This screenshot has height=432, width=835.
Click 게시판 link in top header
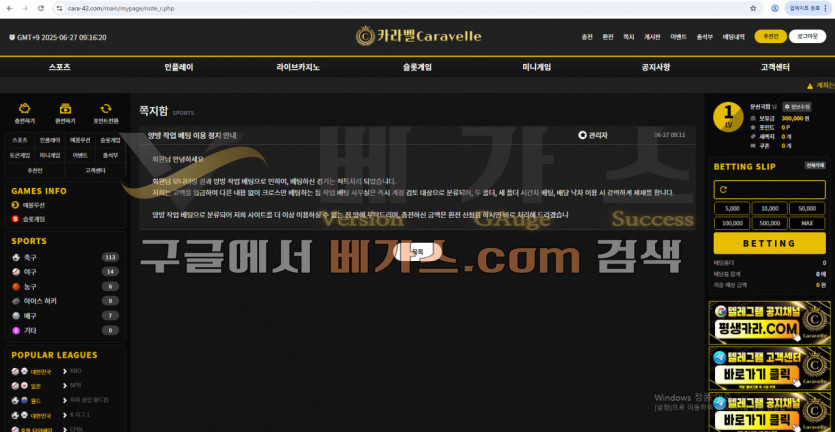pos(652,37)
